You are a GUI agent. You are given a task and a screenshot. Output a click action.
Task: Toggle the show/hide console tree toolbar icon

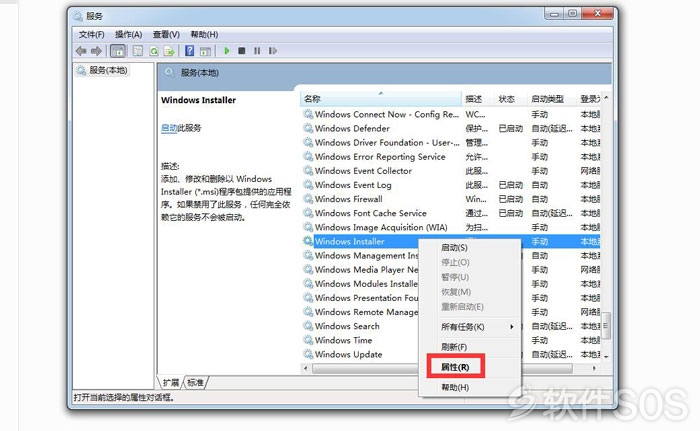click(x=118, y=51)
